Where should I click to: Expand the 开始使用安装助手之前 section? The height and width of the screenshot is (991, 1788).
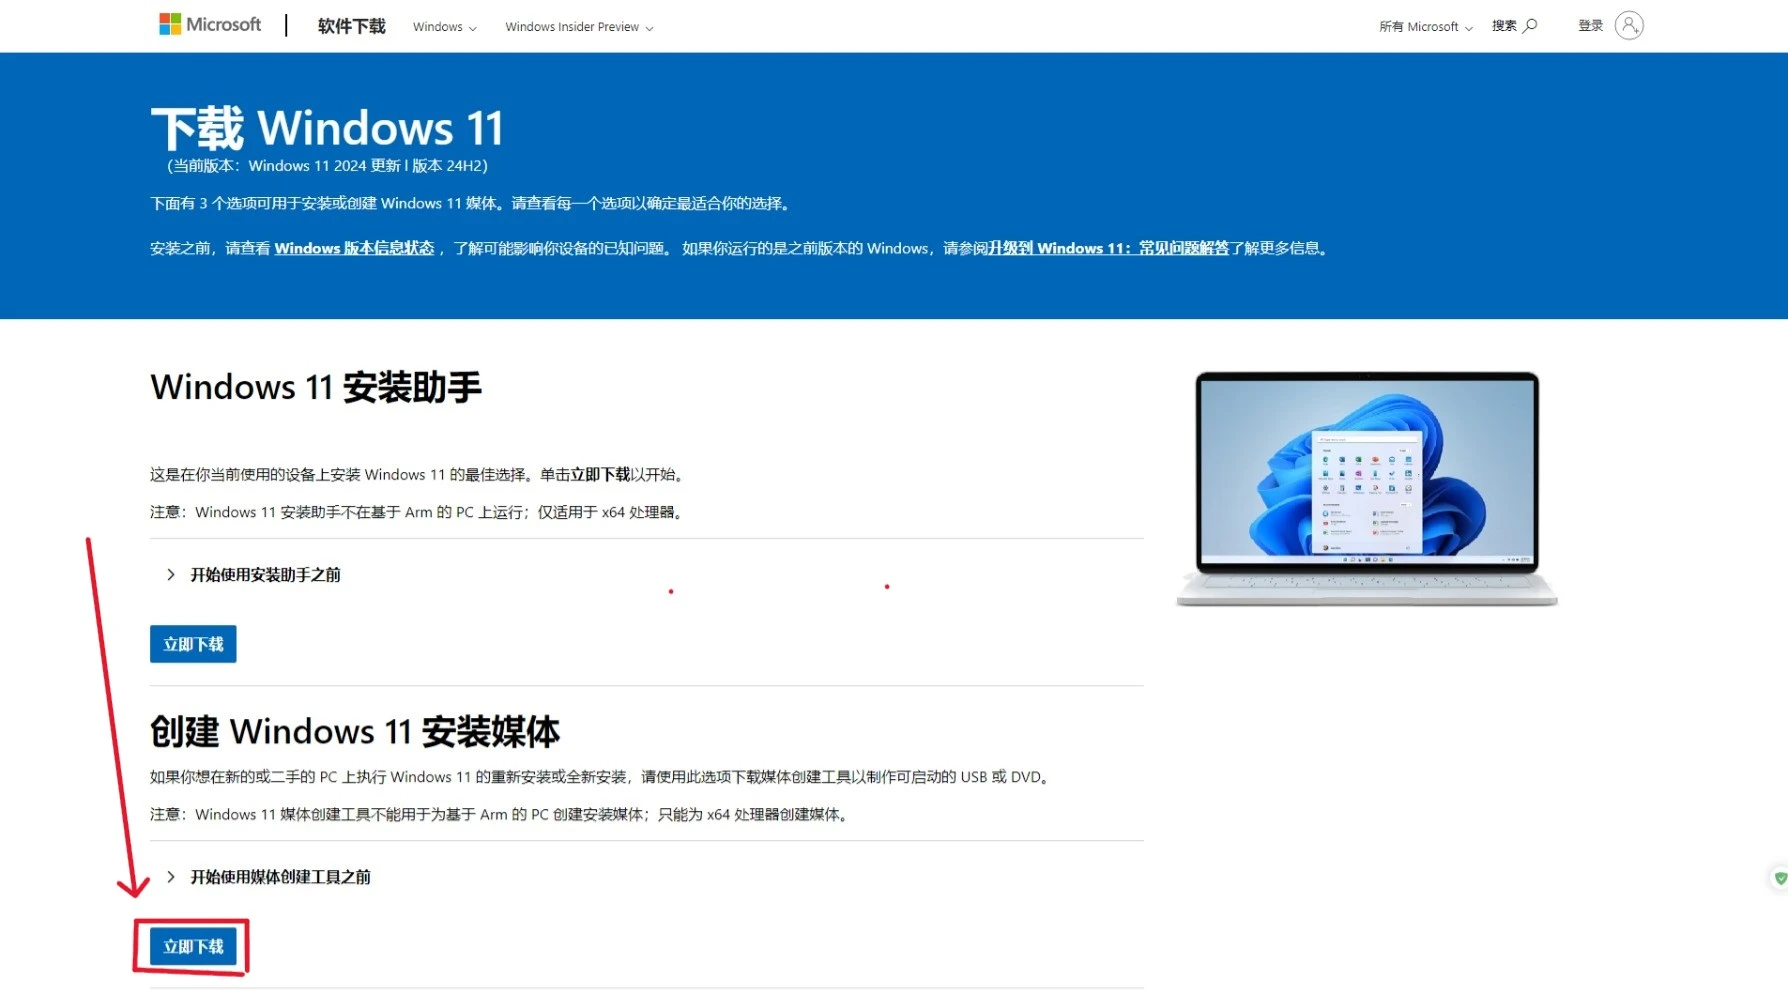pyautogui.click(x=265, y=575)
